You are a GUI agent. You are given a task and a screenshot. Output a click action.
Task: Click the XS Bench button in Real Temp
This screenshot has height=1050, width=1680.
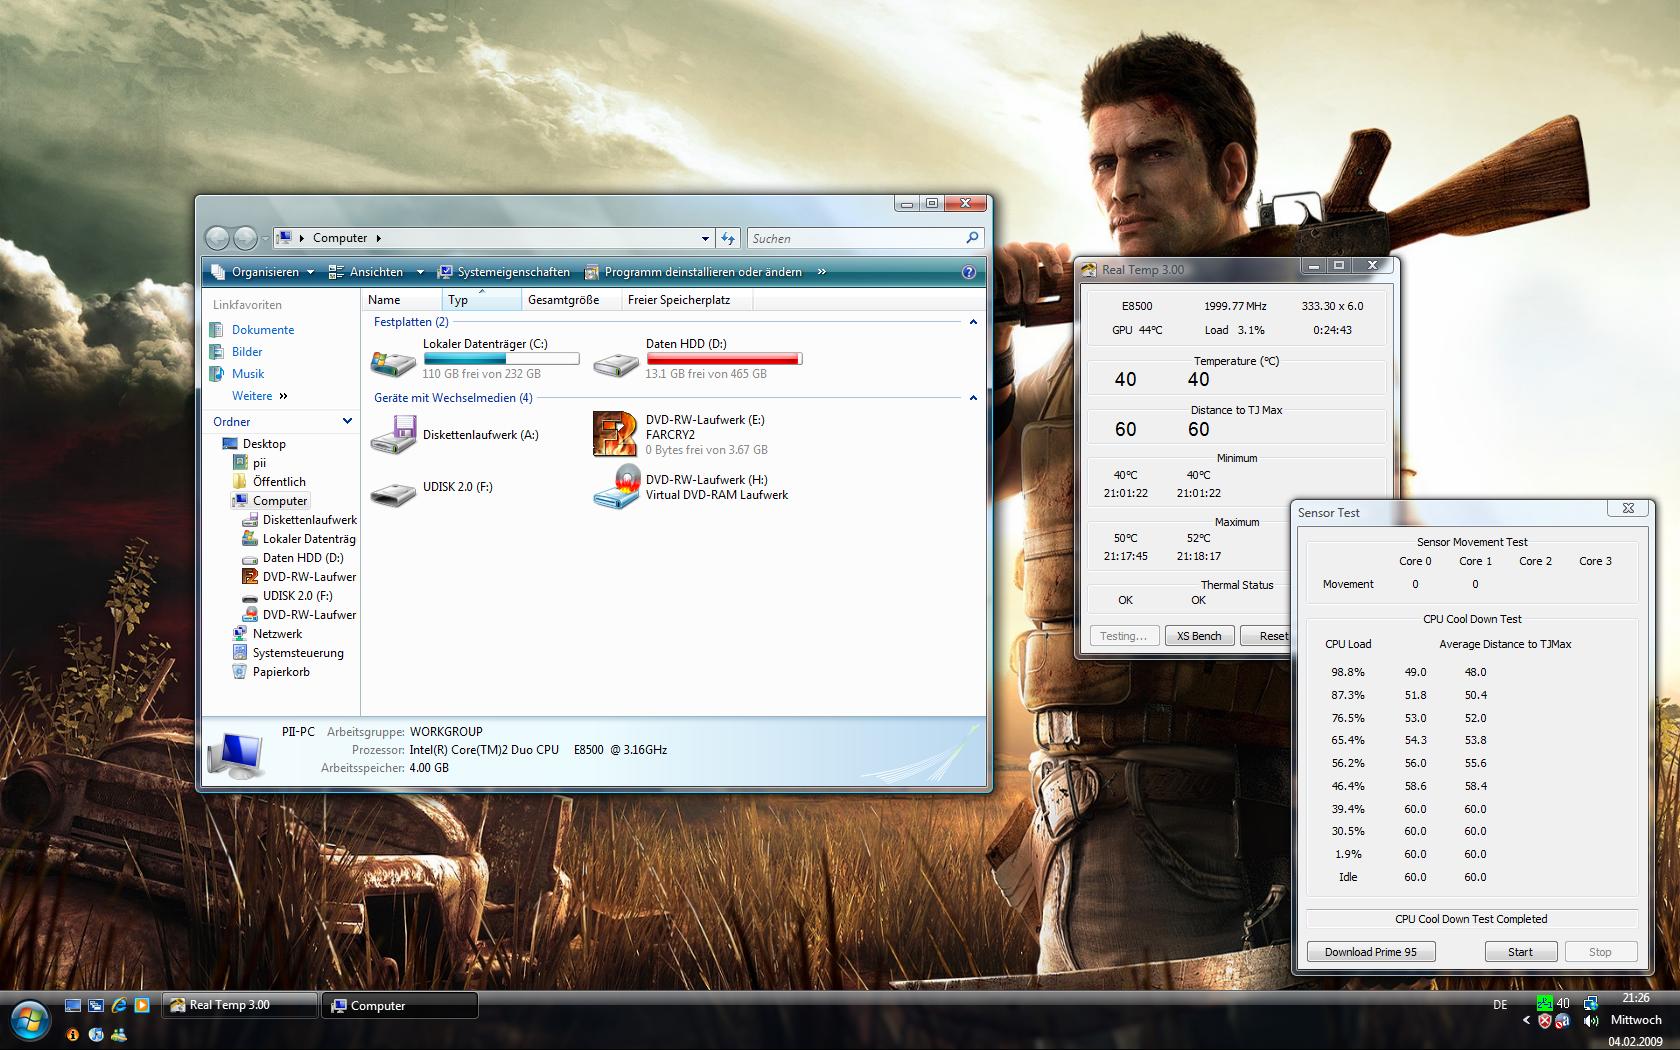(x=1199, y=636)
